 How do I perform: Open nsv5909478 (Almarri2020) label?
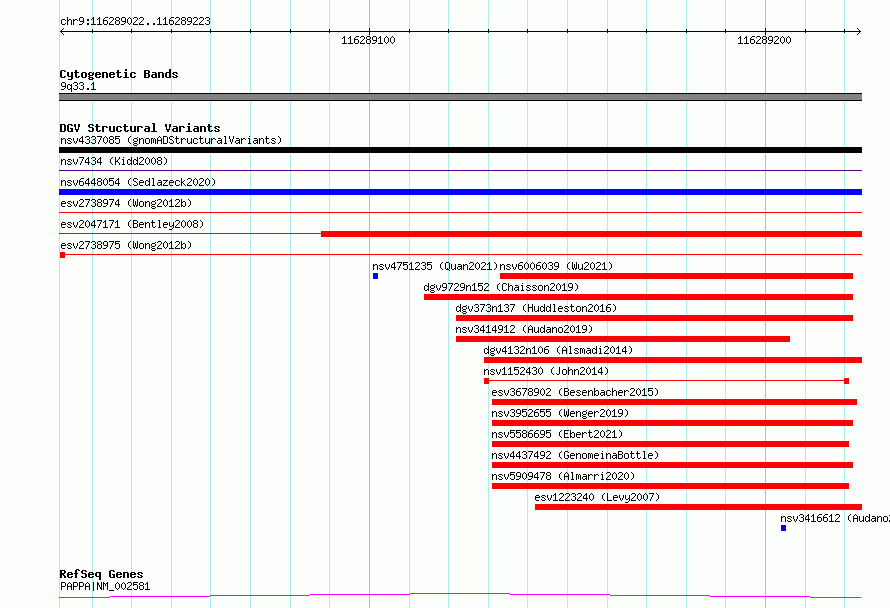563,476
